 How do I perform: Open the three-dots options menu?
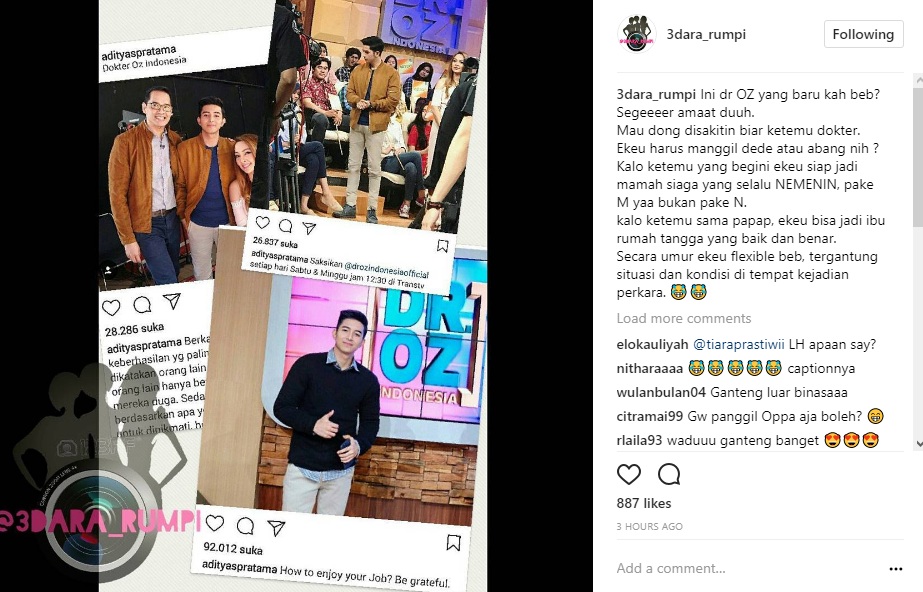[x=896, y=569]
